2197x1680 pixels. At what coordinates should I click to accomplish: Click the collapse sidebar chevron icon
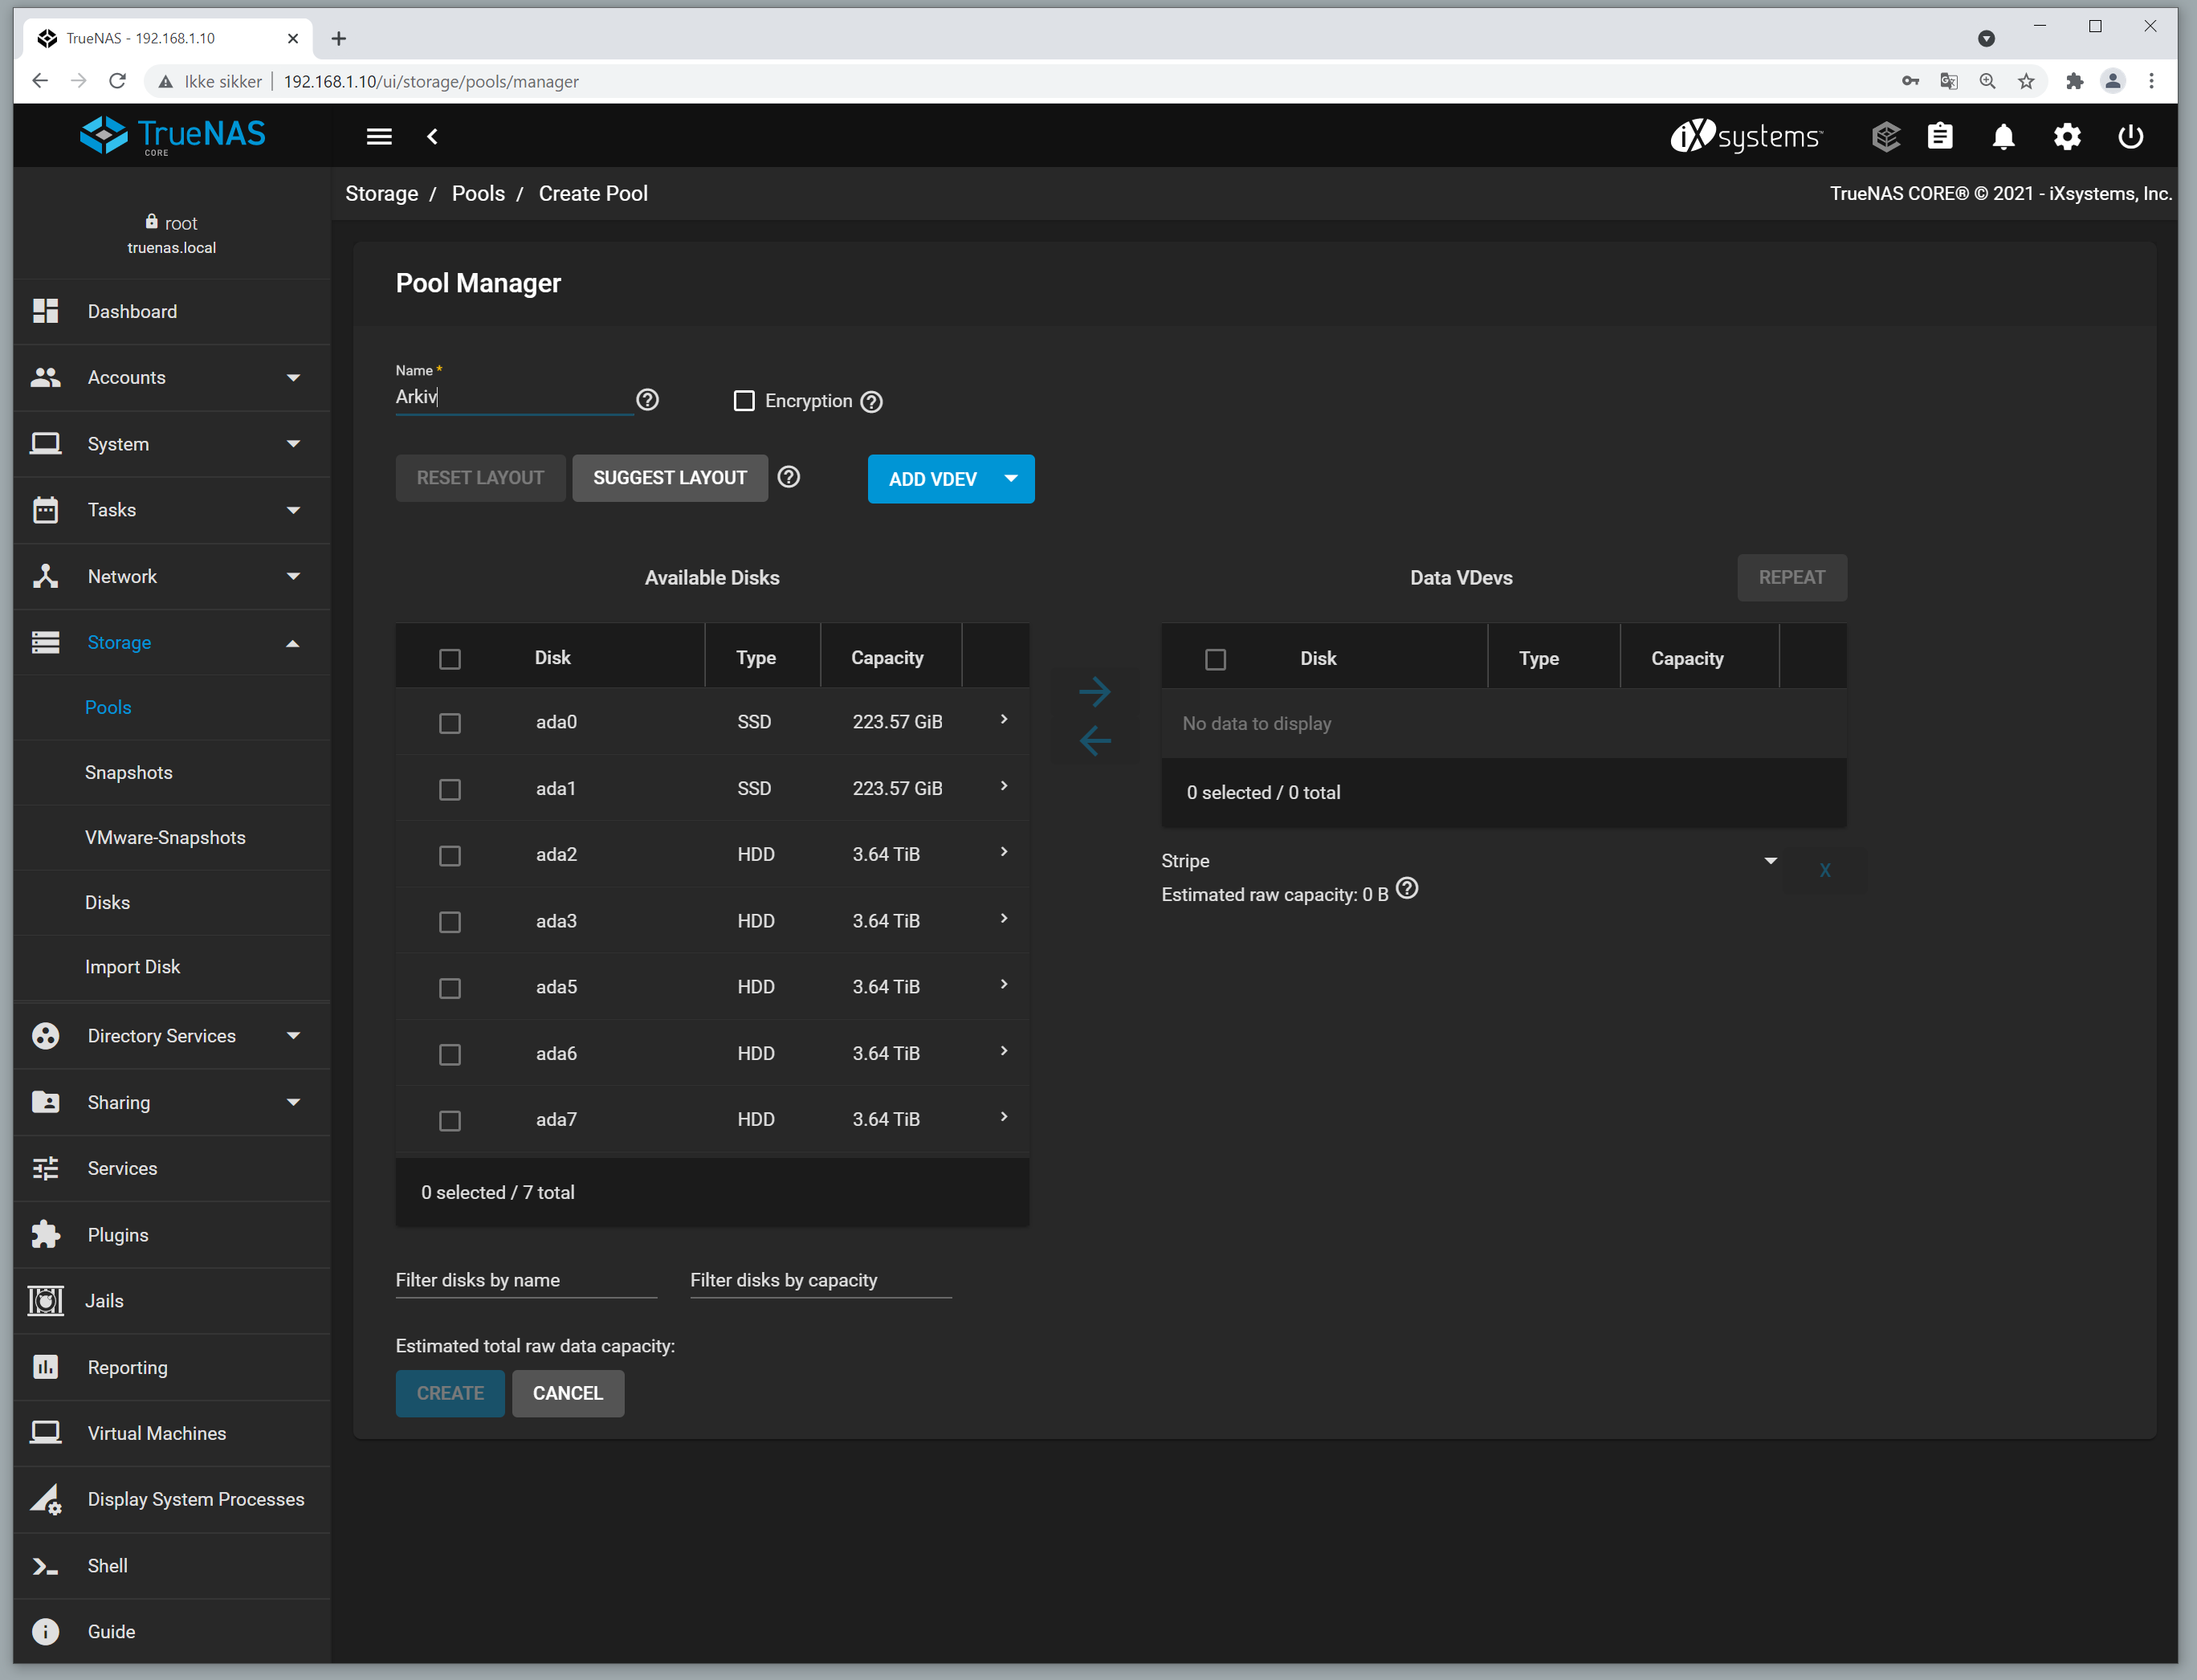tap(432, 137)
